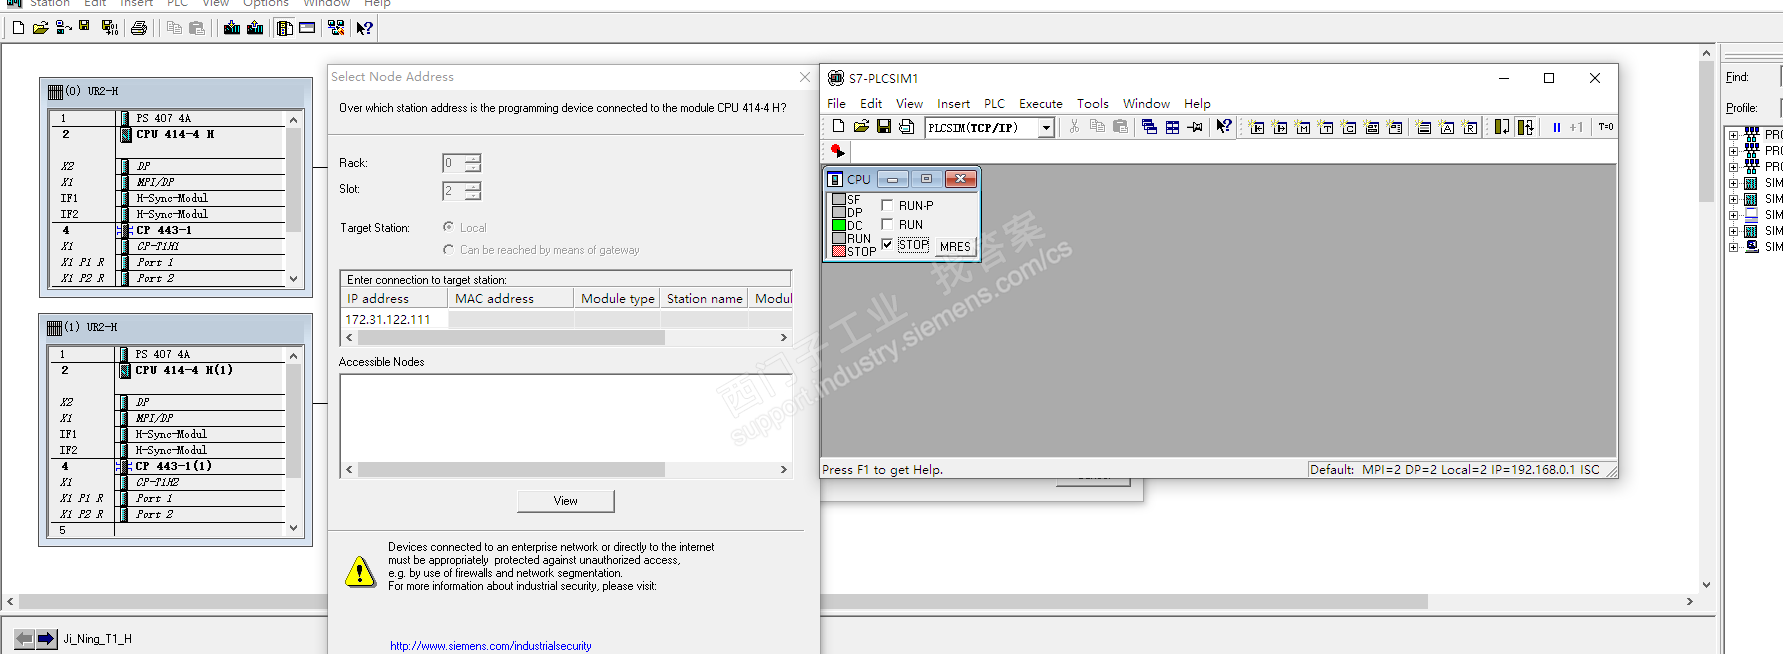Click Open icon in S7-PLCSIM toolbar
This screenshot has height=654, width=1783.
click(x=861, y=127)
